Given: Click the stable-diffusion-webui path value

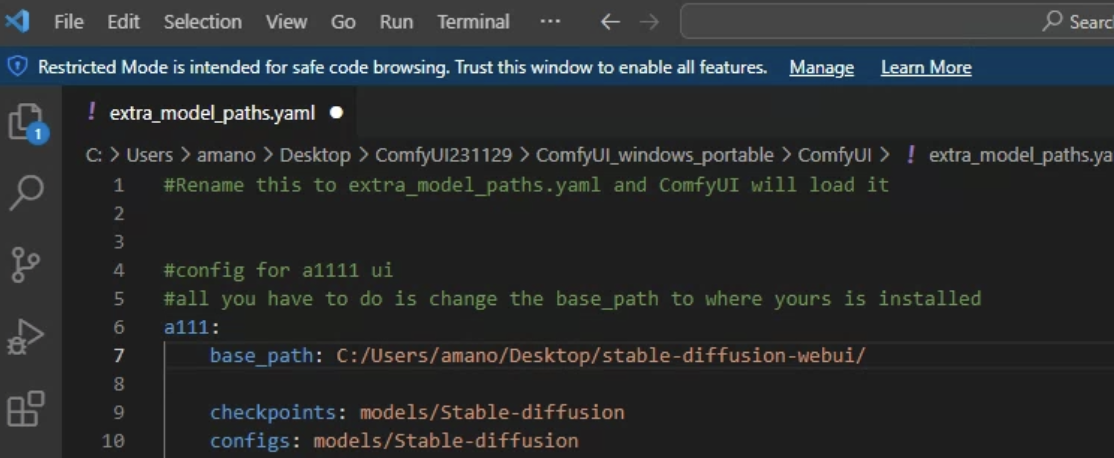Looking at the screenshot, I should [601, 356].
